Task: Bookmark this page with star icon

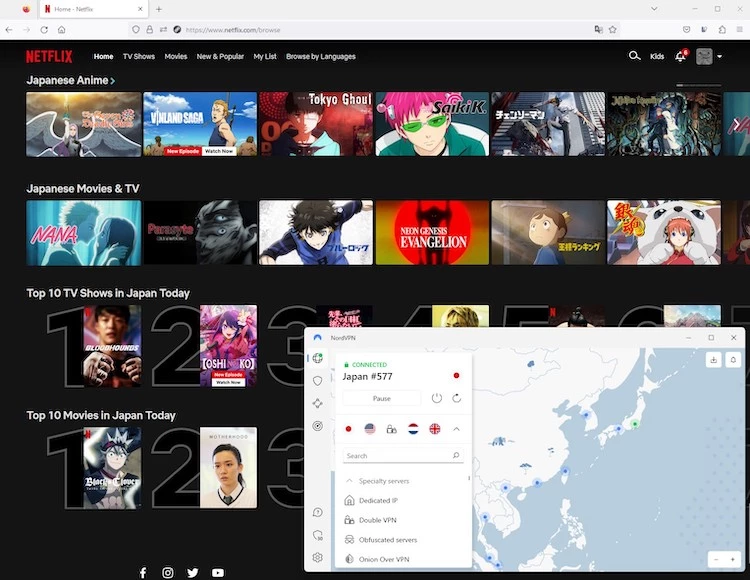Action: coord(612,30)
